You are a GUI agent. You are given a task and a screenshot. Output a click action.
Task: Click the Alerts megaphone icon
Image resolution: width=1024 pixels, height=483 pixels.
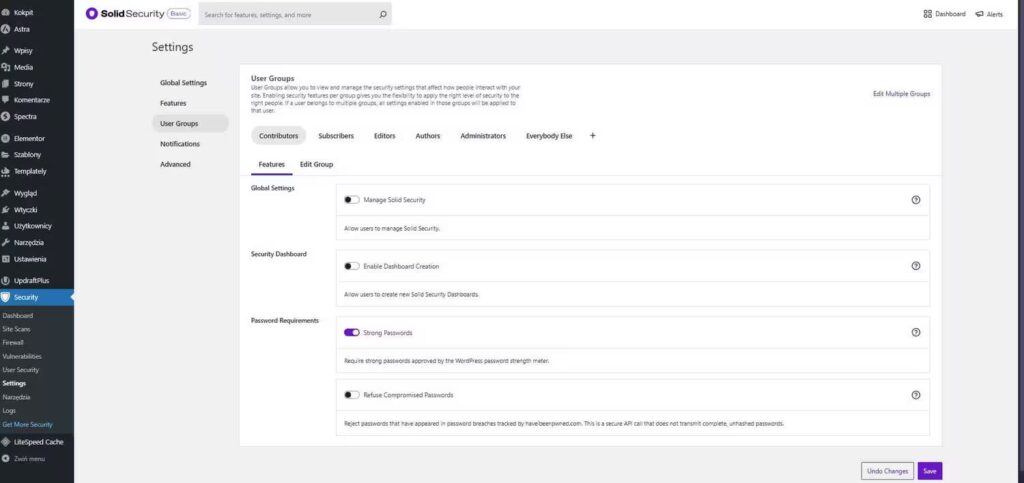[x=980, y=14]
